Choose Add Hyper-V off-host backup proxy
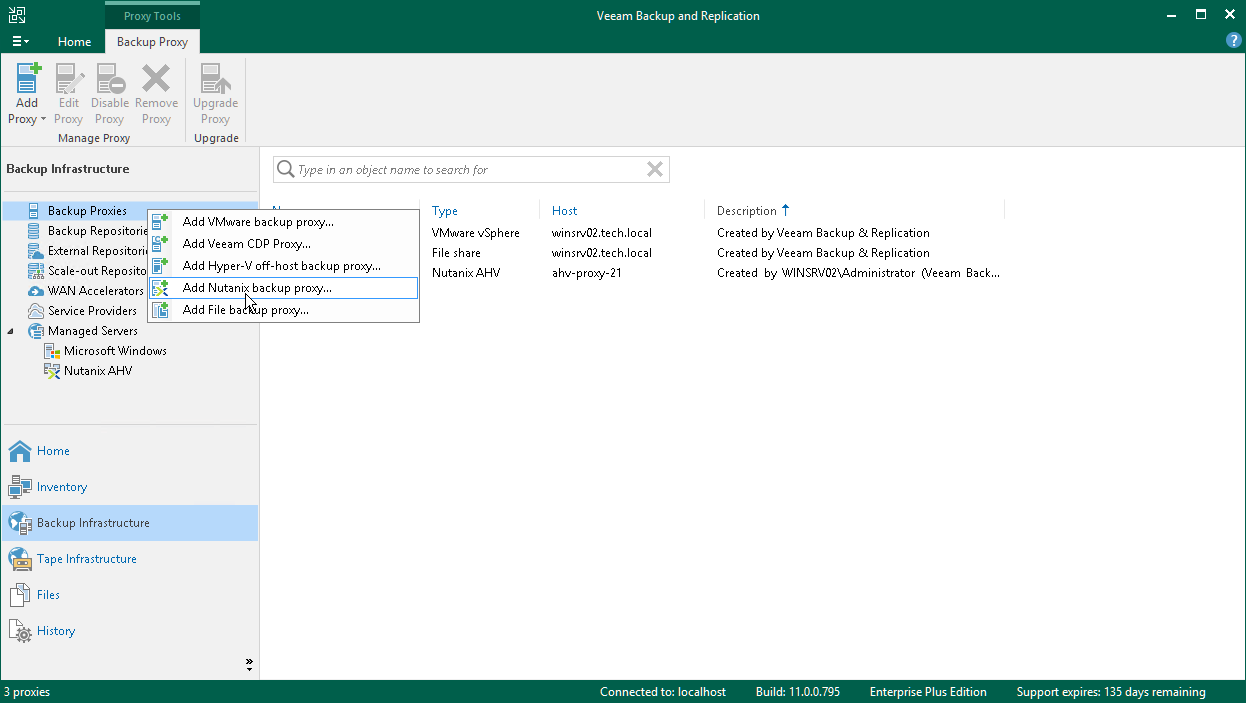 (x=284, y=266)
